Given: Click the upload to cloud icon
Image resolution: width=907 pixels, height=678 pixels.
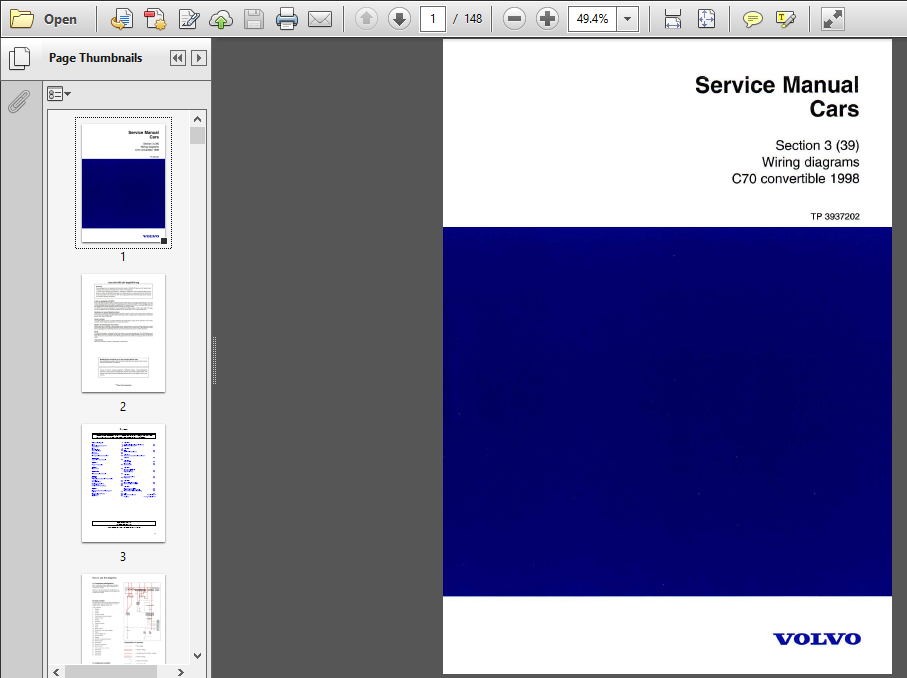Looking at the screenshot, I should tap(221, 20).
